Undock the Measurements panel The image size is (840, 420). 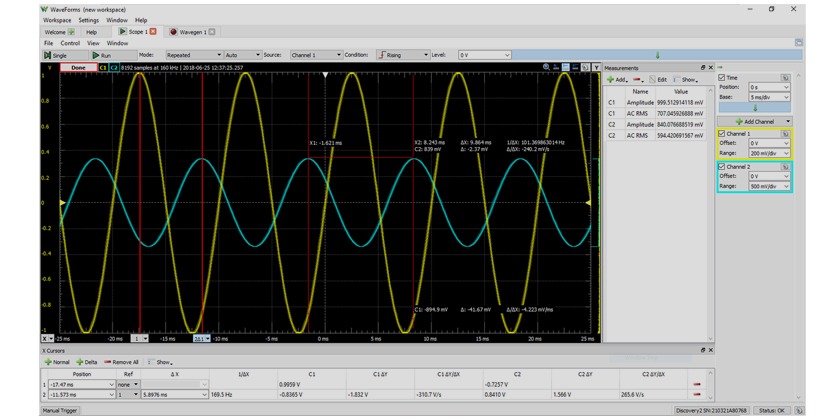703,68
